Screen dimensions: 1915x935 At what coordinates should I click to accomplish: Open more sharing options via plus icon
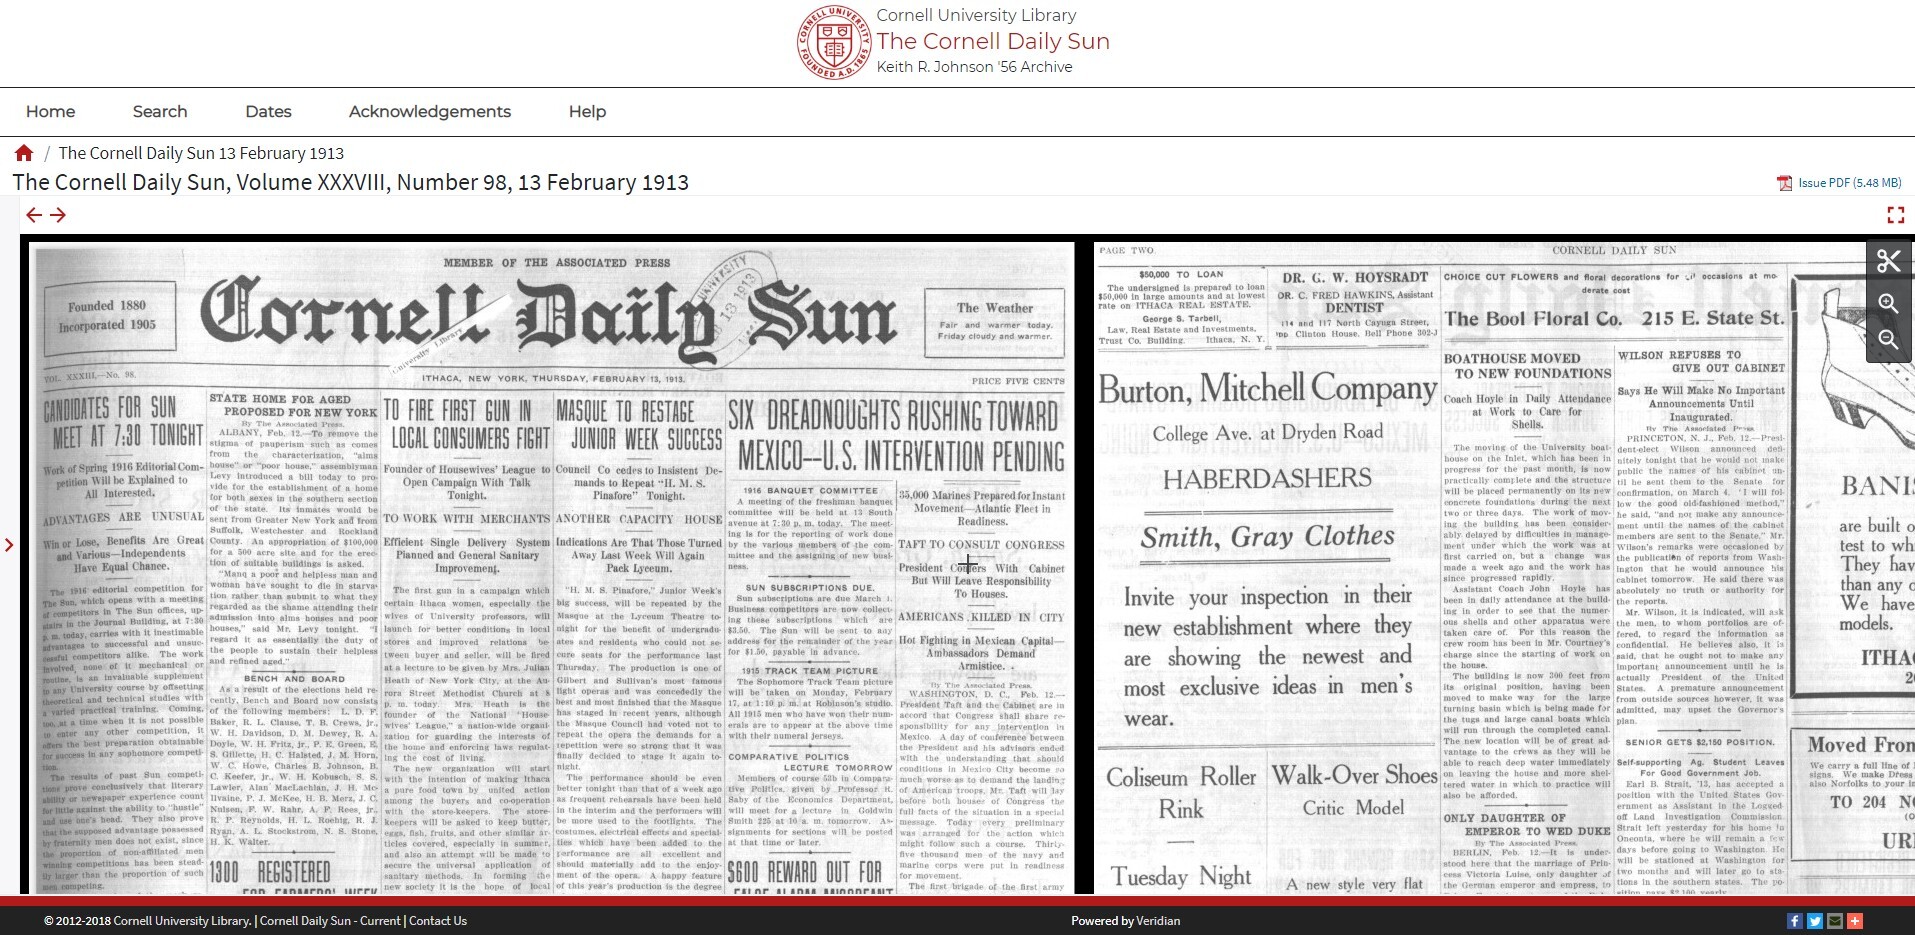coord(1854,920)
